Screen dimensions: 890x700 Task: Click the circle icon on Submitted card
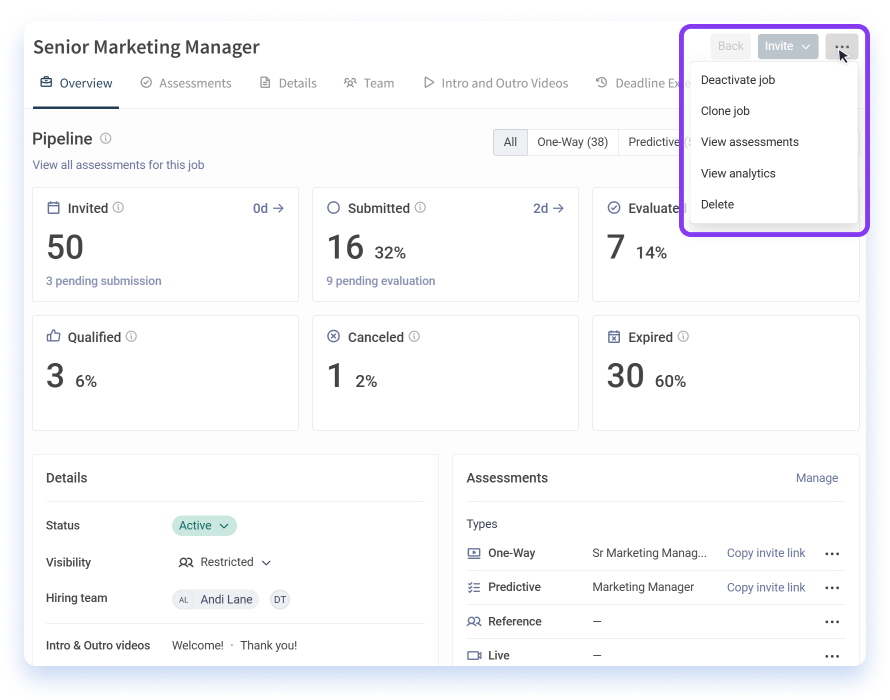point(334,208)
